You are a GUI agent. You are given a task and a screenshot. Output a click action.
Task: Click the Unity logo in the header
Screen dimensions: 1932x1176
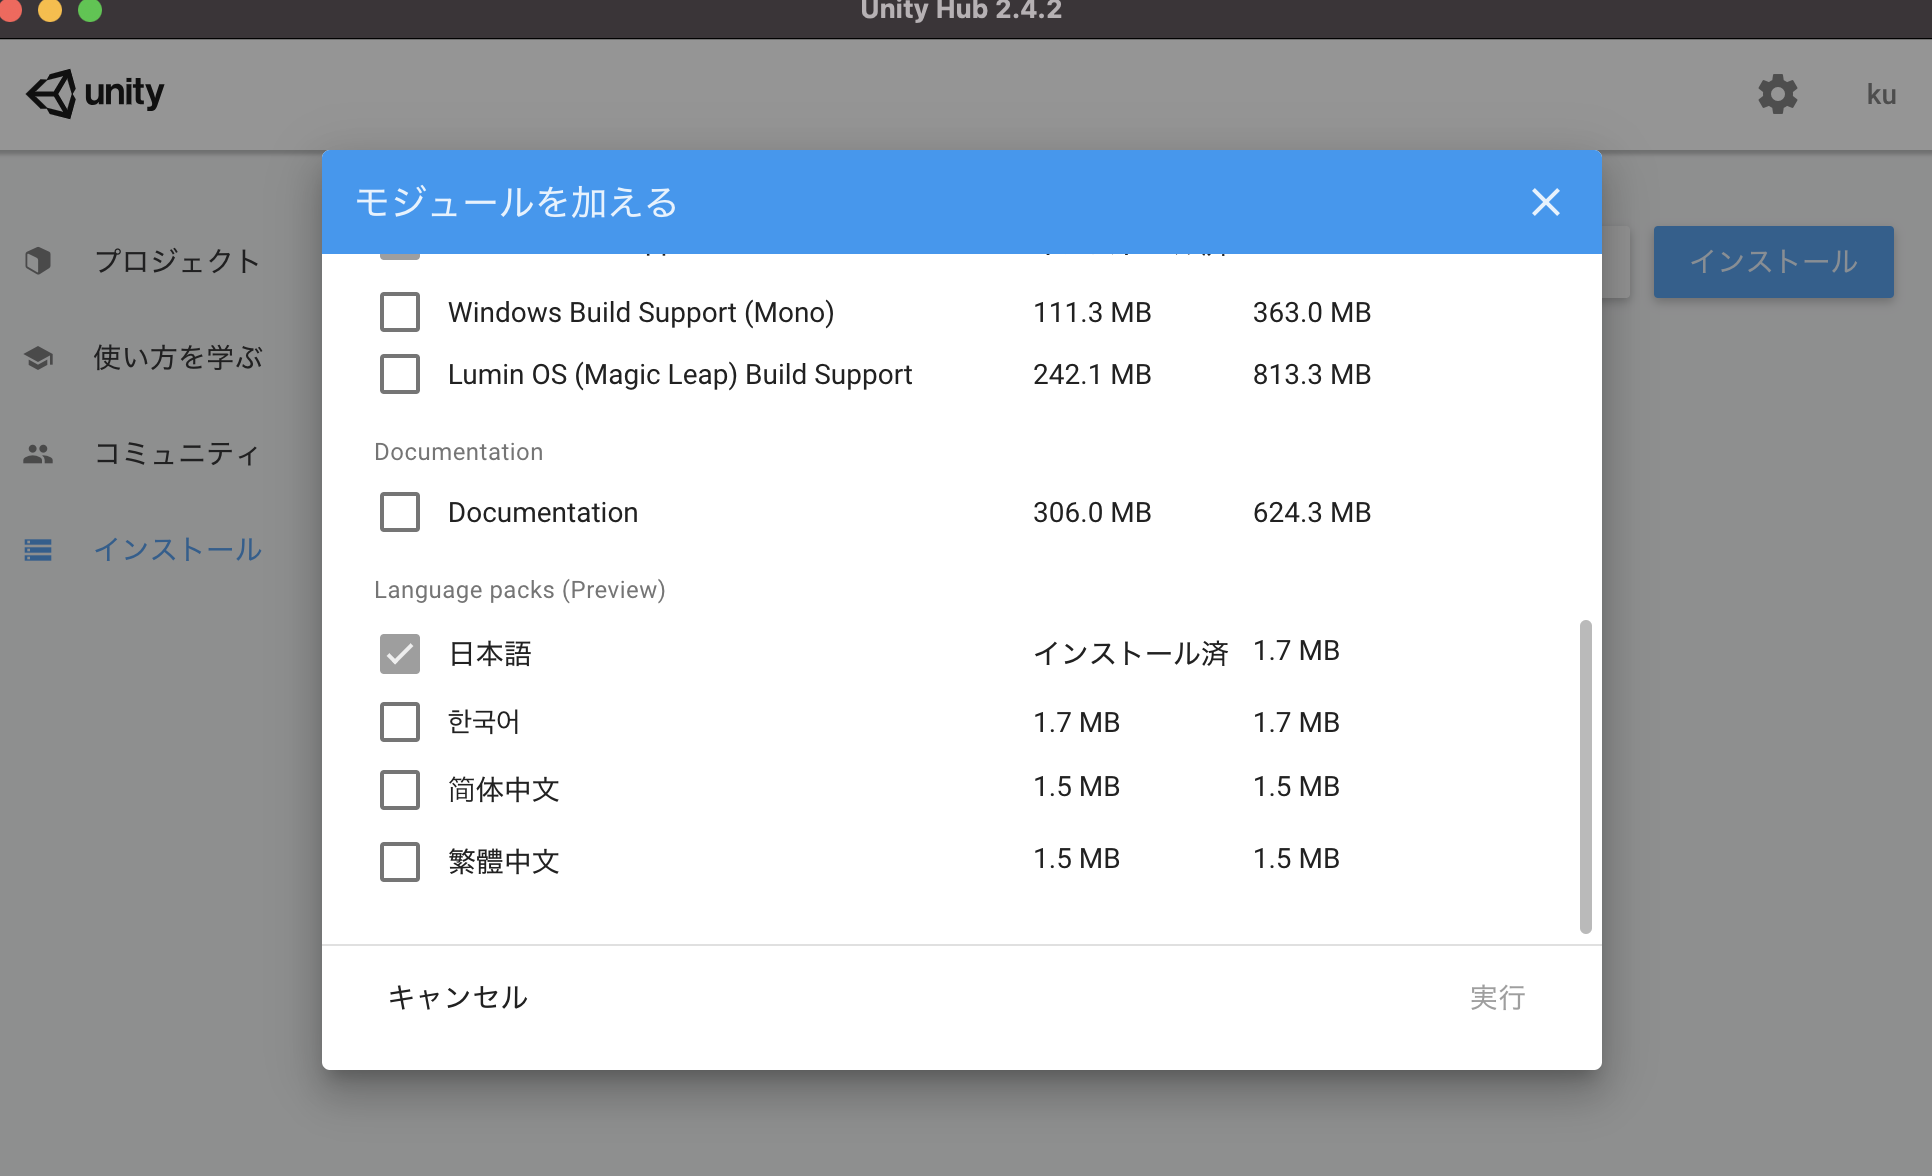click(95, 94)
